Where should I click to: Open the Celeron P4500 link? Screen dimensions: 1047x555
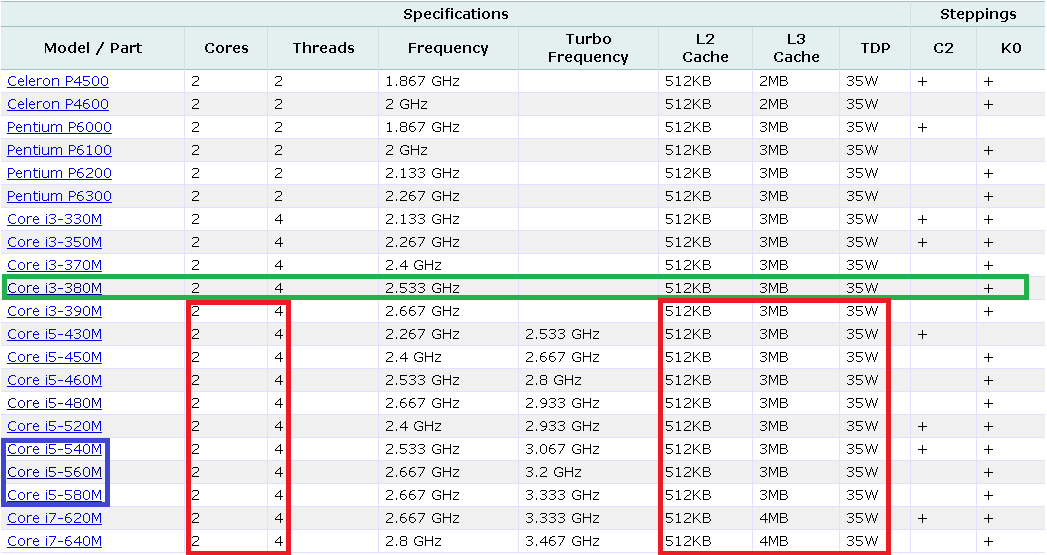(x=57, y=81)
